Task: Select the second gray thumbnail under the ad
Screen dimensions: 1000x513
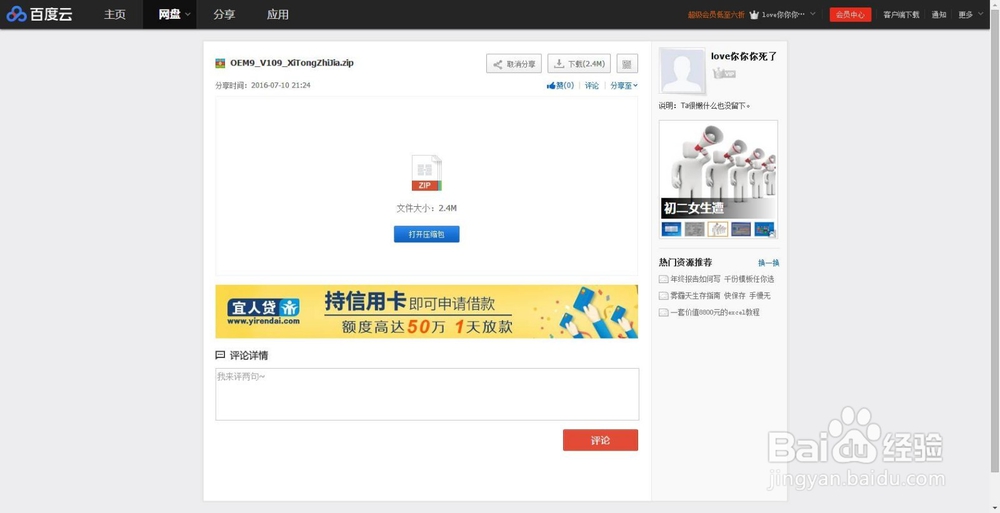Action: [695, 229]
